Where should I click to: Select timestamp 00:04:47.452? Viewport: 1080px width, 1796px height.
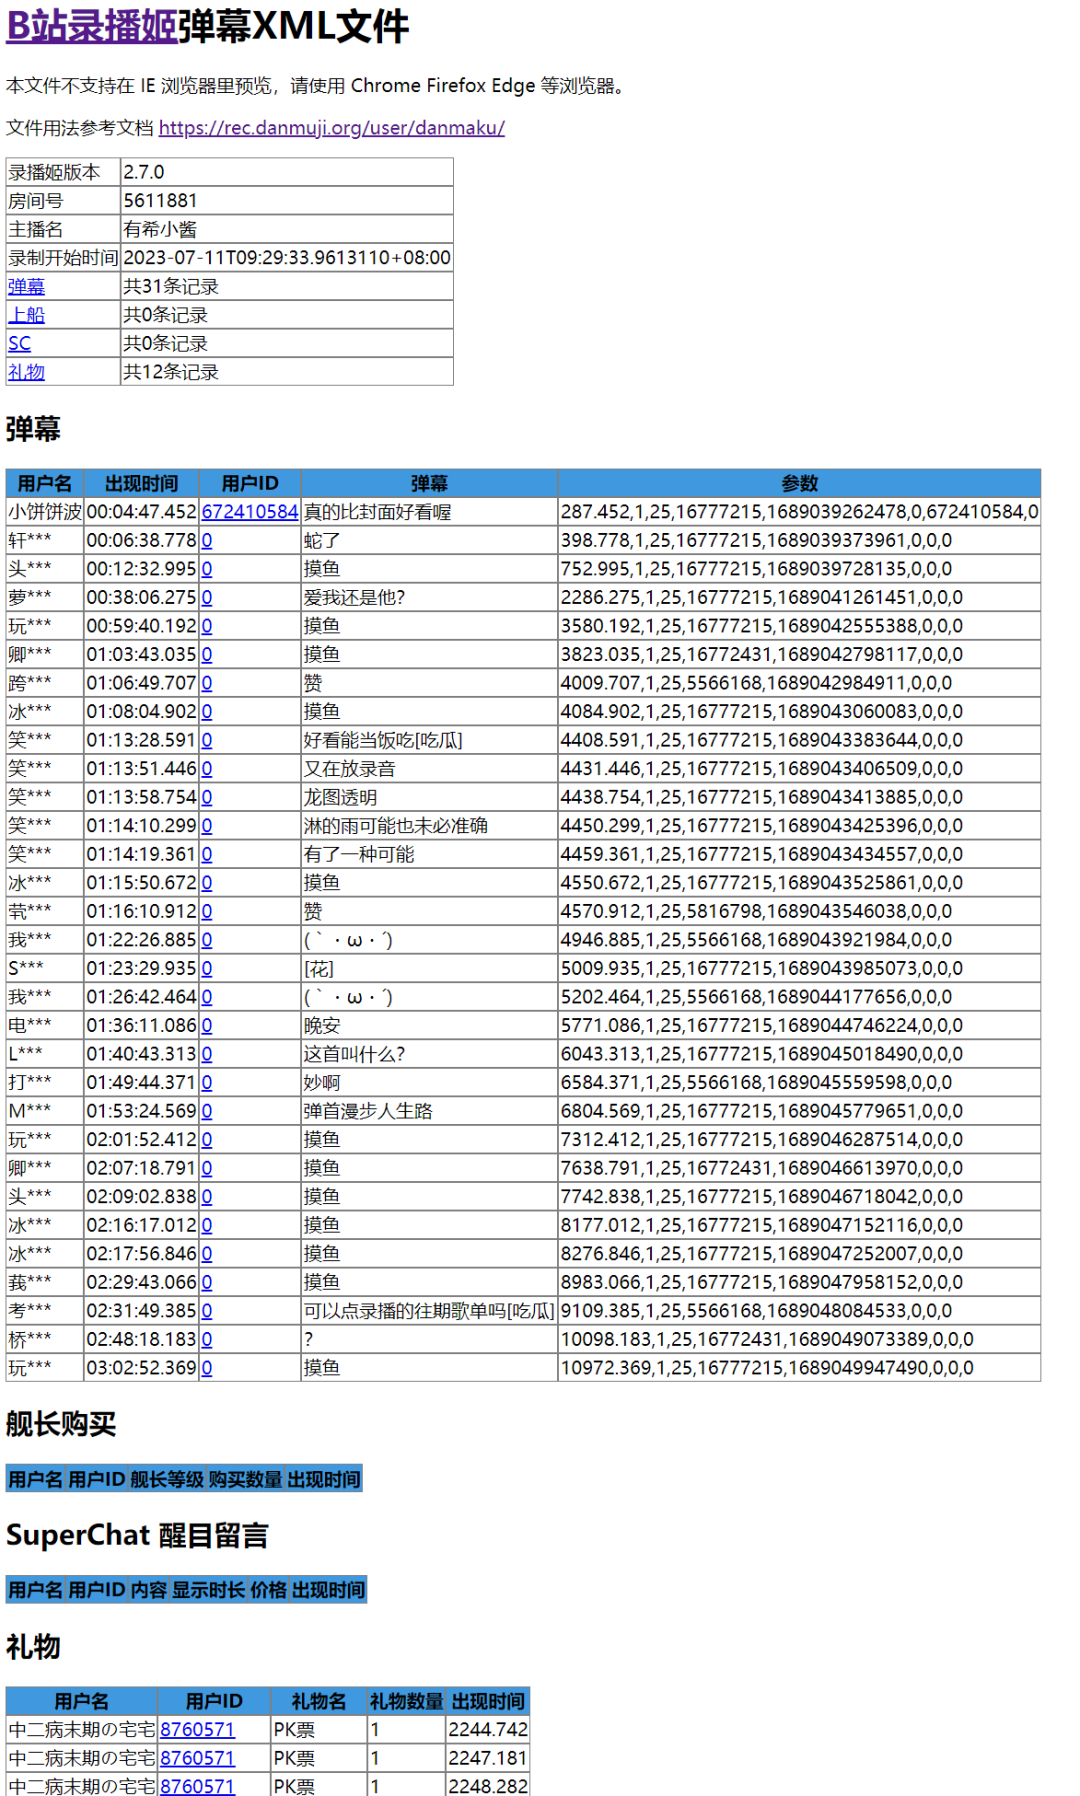(x=142, y=511)
